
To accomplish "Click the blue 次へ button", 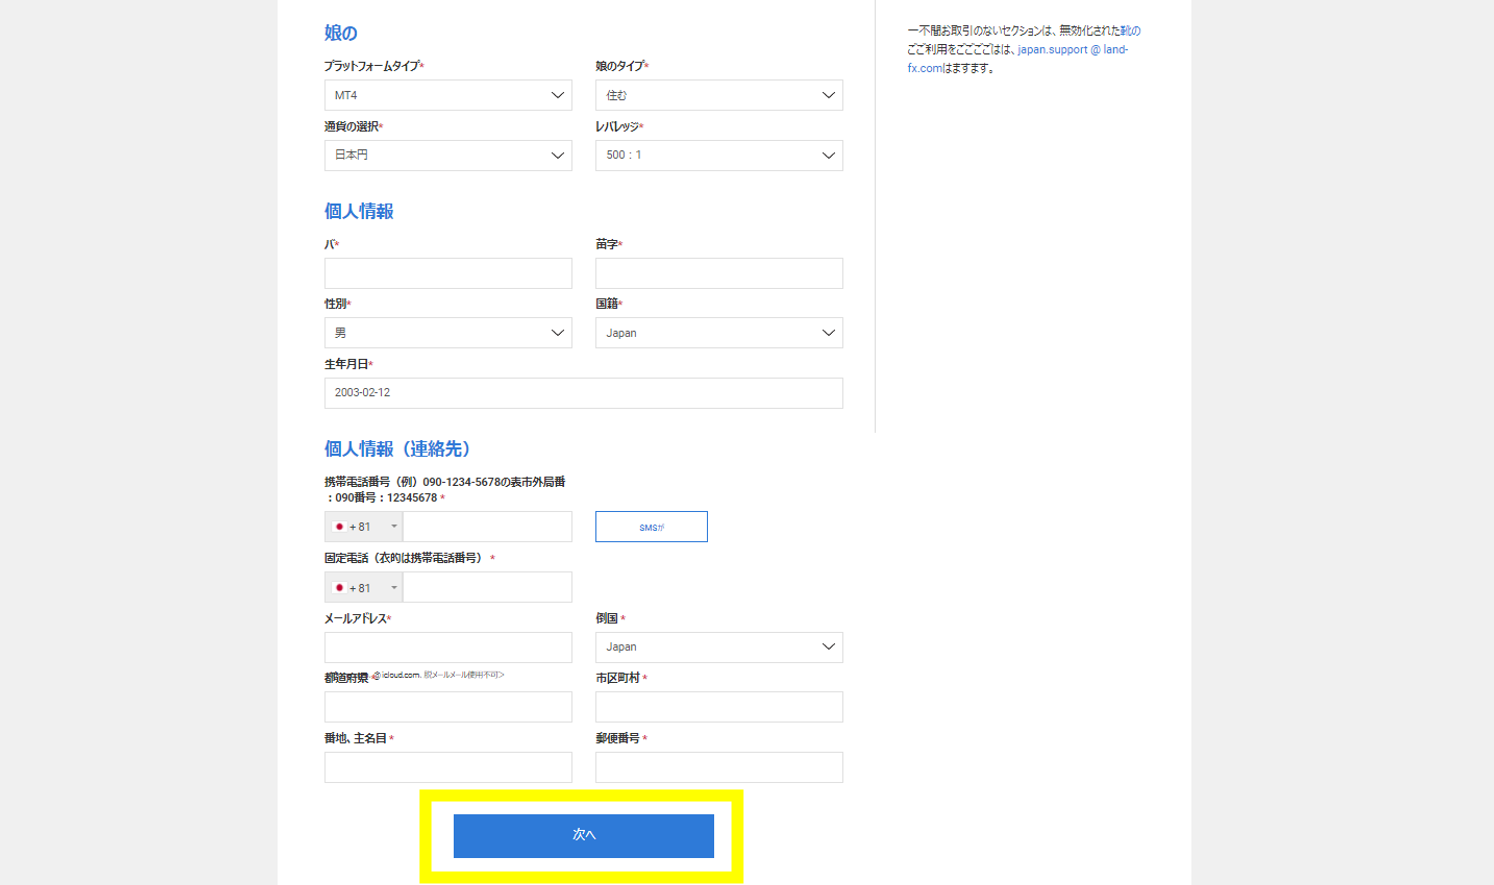I will click(x=584, y=835).
